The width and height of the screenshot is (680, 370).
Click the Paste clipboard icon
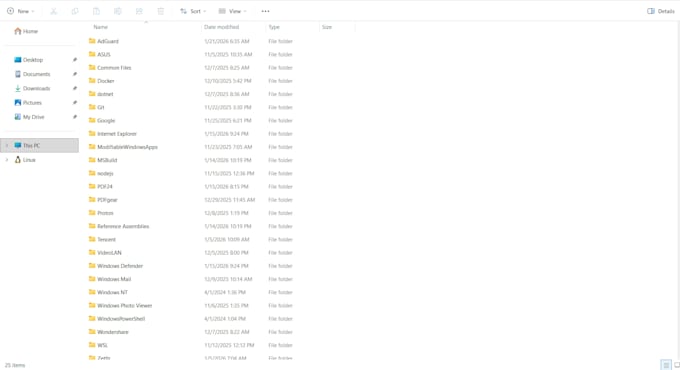96,11
